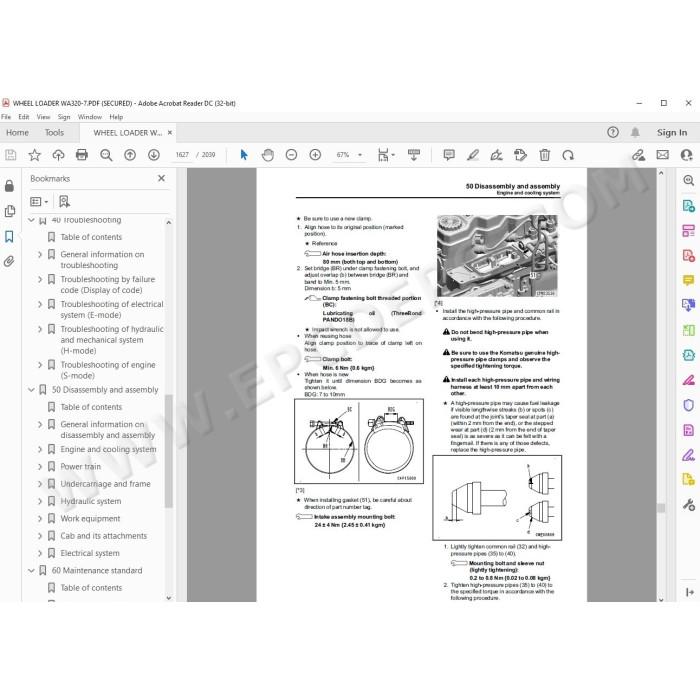This screenshot has width=700, height=700.
Task: Show the security lock panel
Action: [x=9, y=186]
